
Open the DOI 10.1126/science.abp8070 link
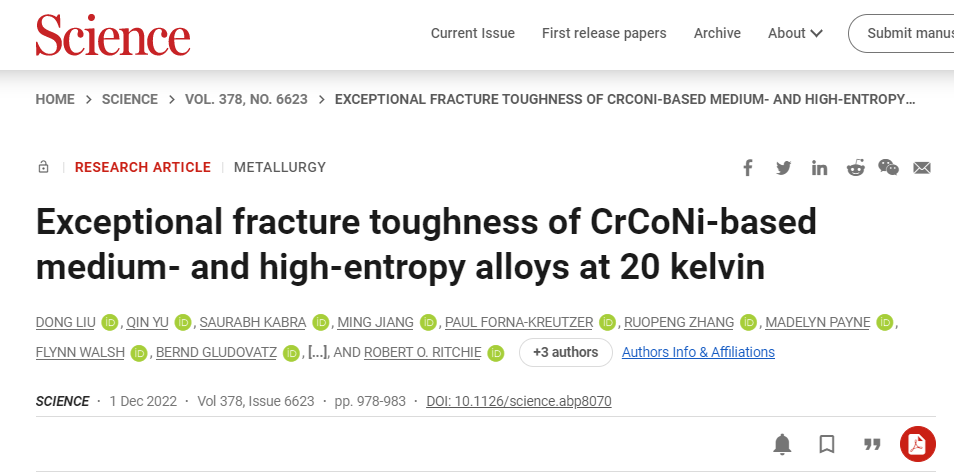(518, 401)
